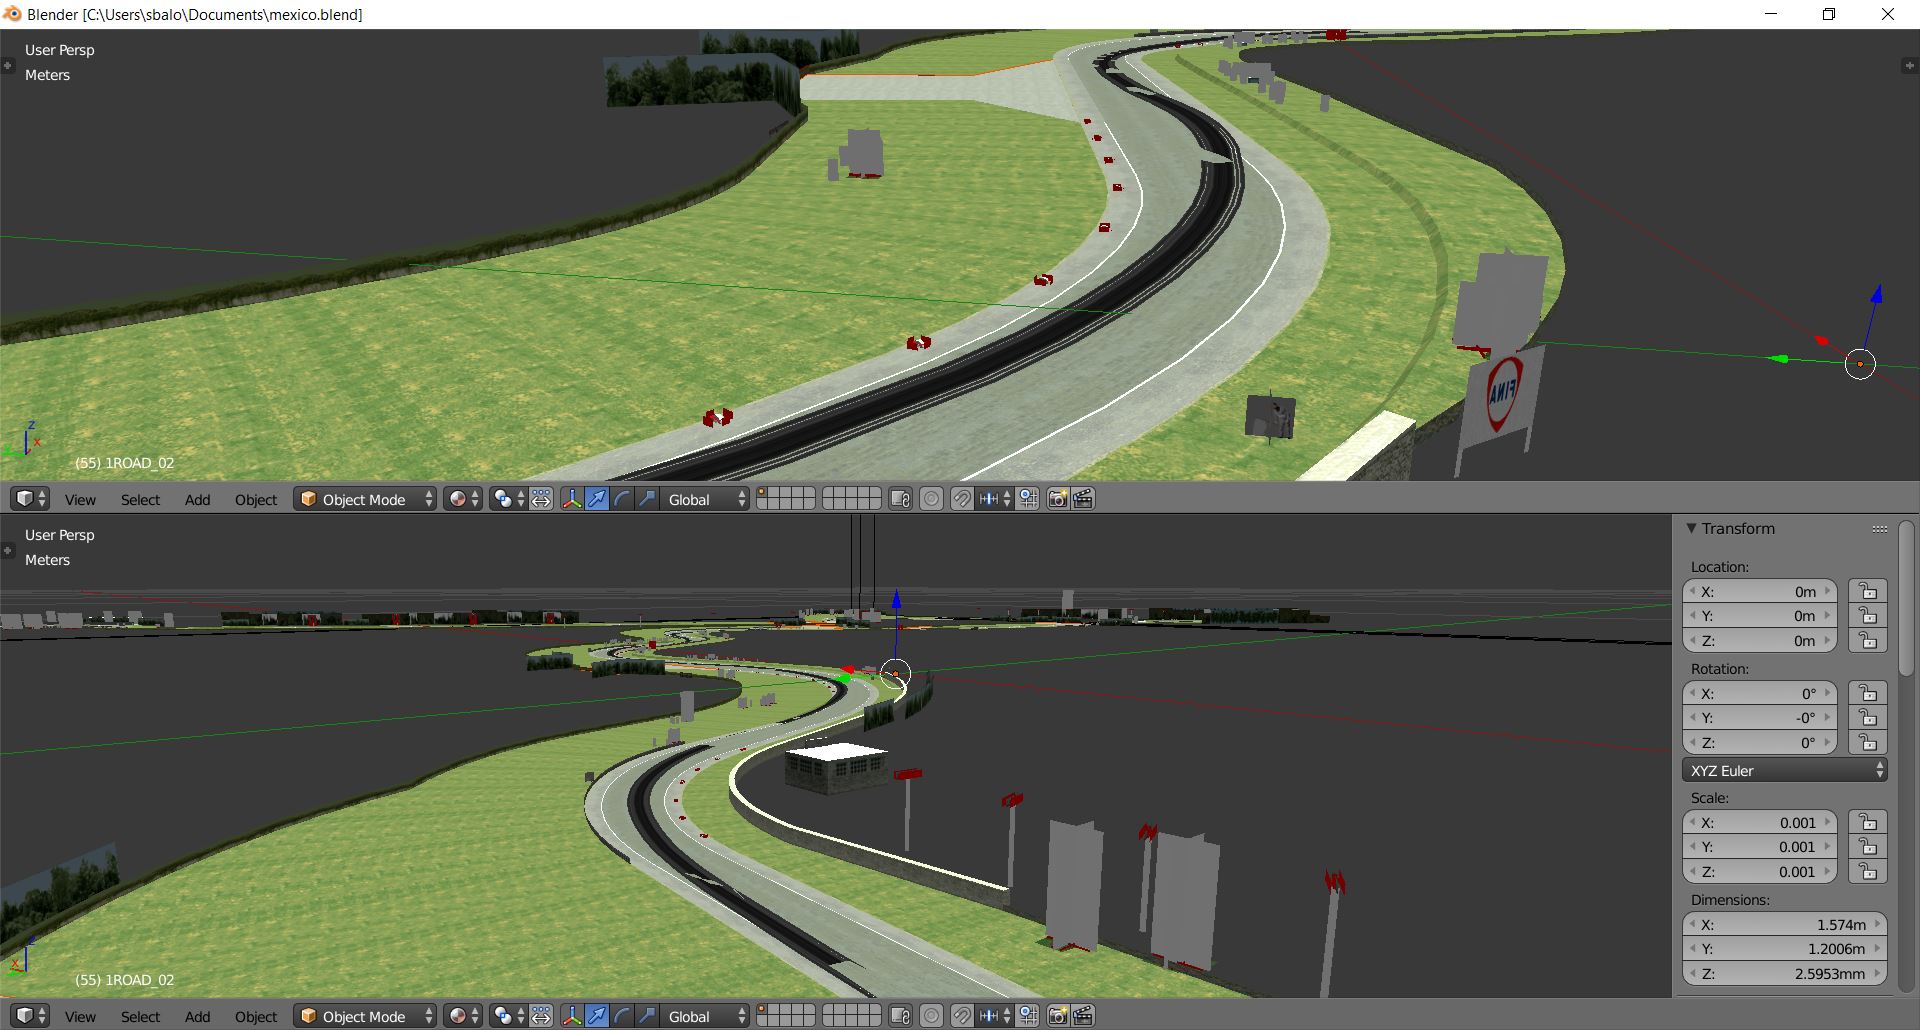
Task: Select translate manipulator arrow in lower header
Action: point(597,1016)
